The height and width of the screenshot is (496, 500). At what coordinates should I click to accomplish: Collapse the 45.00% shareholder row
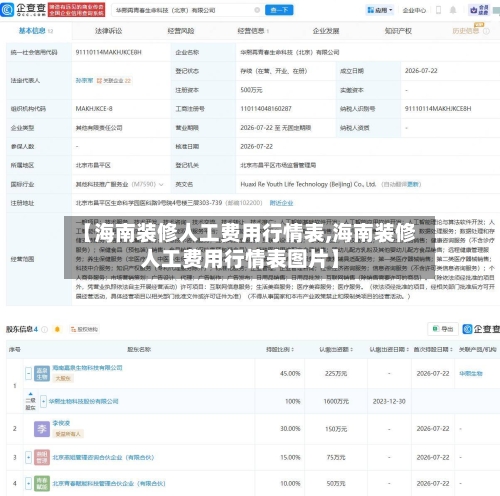[29, 373]
